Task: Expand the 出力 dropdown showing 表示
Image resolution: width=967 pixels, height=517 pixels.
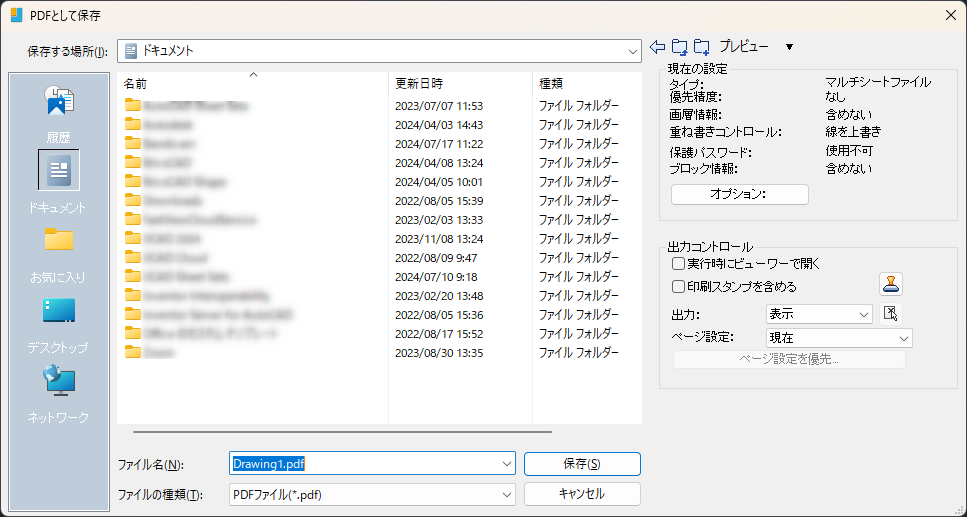Action: [864, 315]
